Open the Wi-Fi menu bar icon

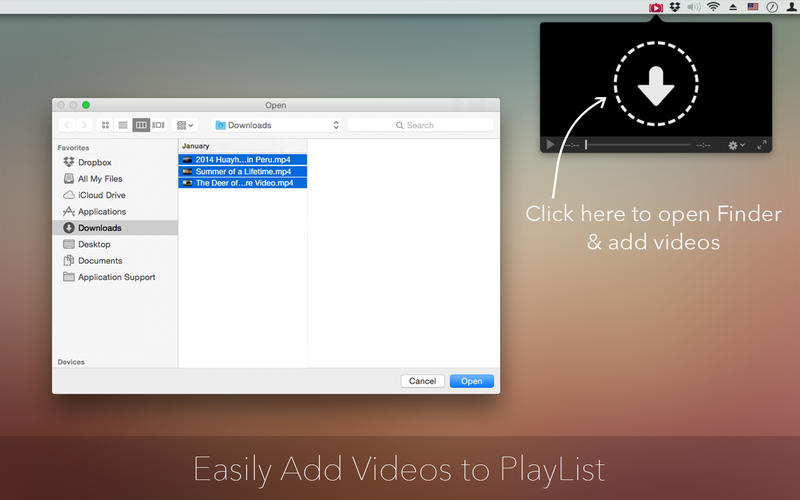[x=713, y=7]
